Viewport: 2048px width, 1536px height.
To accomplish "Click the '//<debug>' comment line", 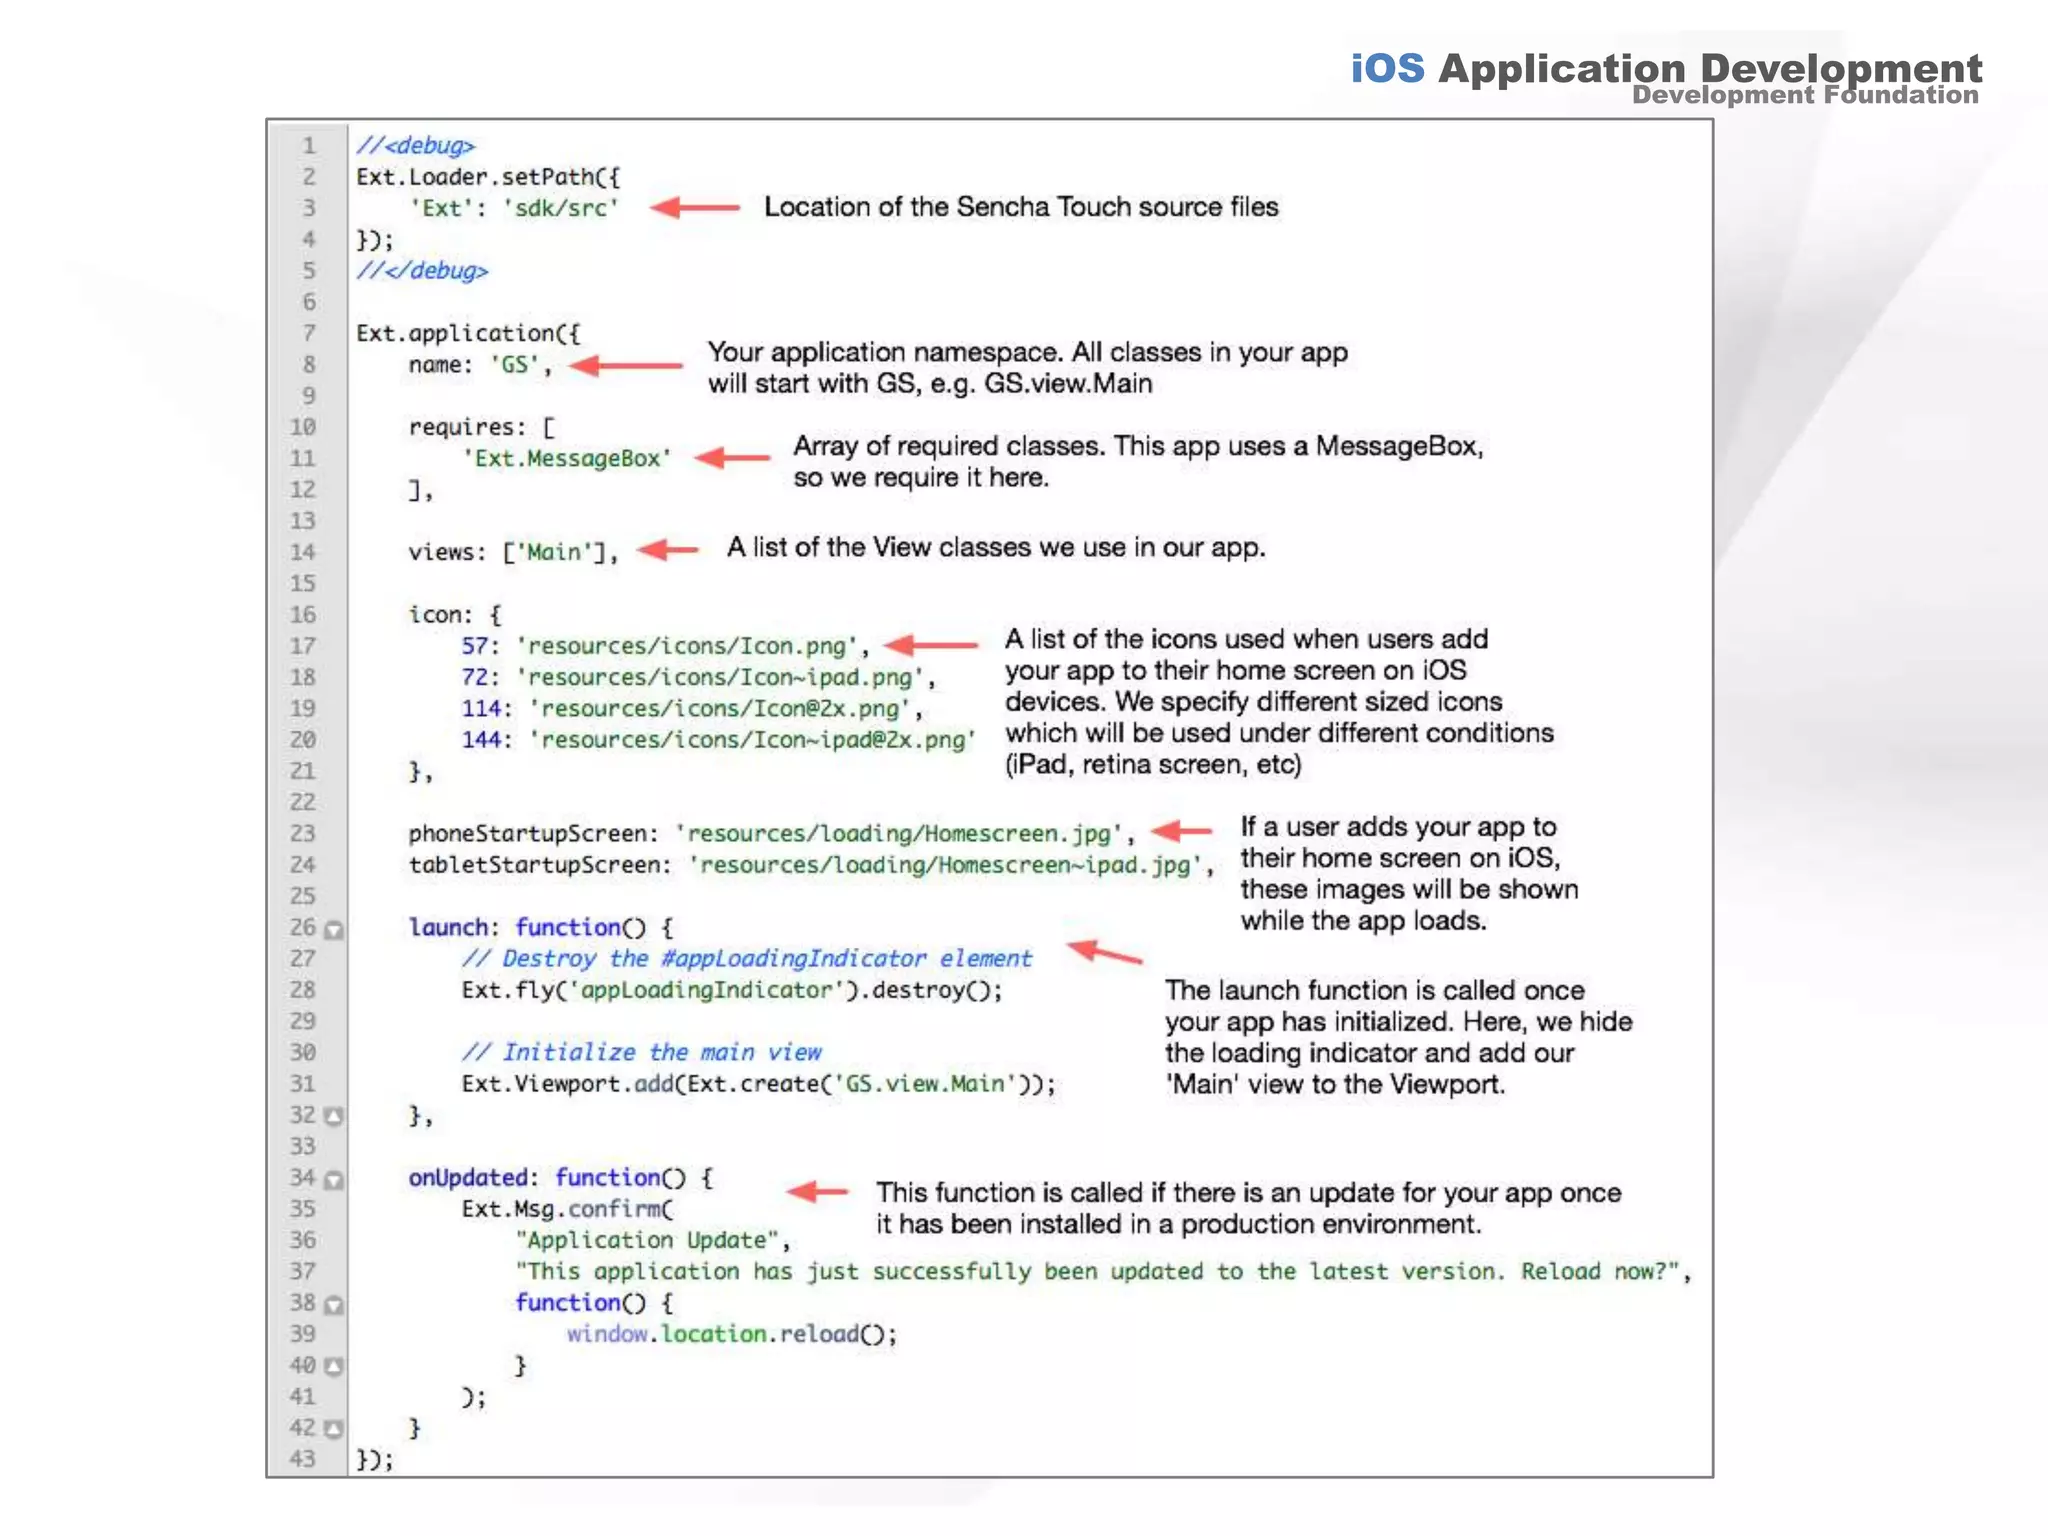I will [x=416, y=146].
